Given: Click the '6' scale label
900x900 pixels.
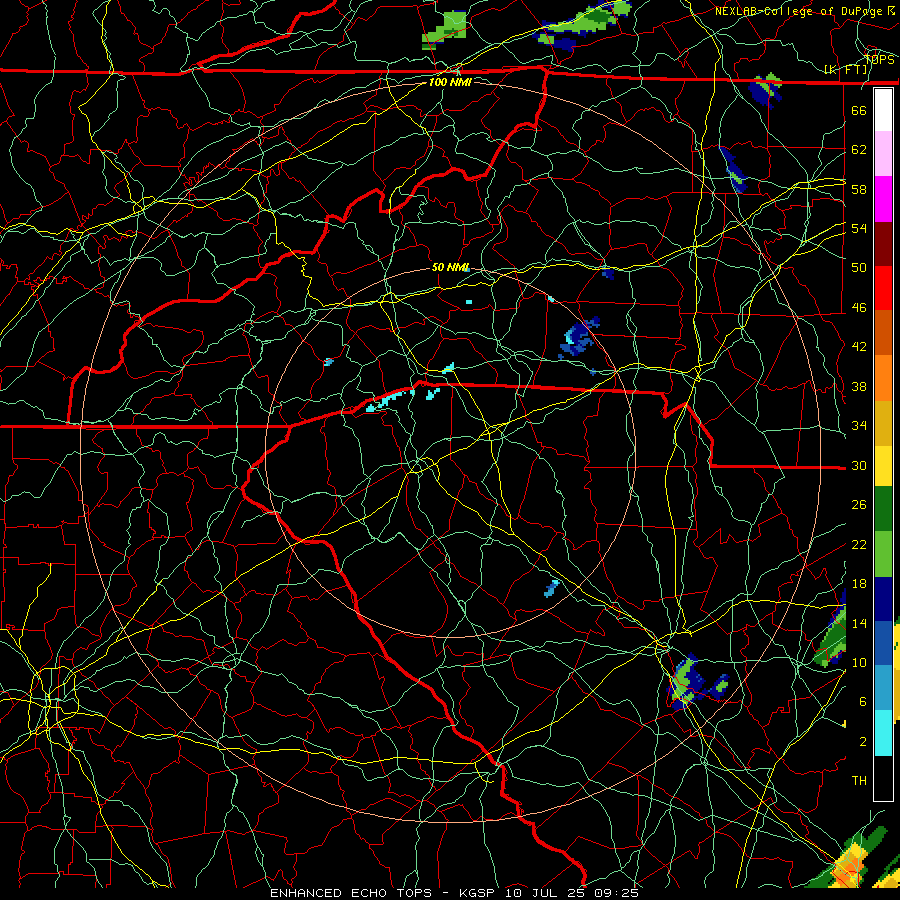Looking at the screenshot, I should click(862, 701).
